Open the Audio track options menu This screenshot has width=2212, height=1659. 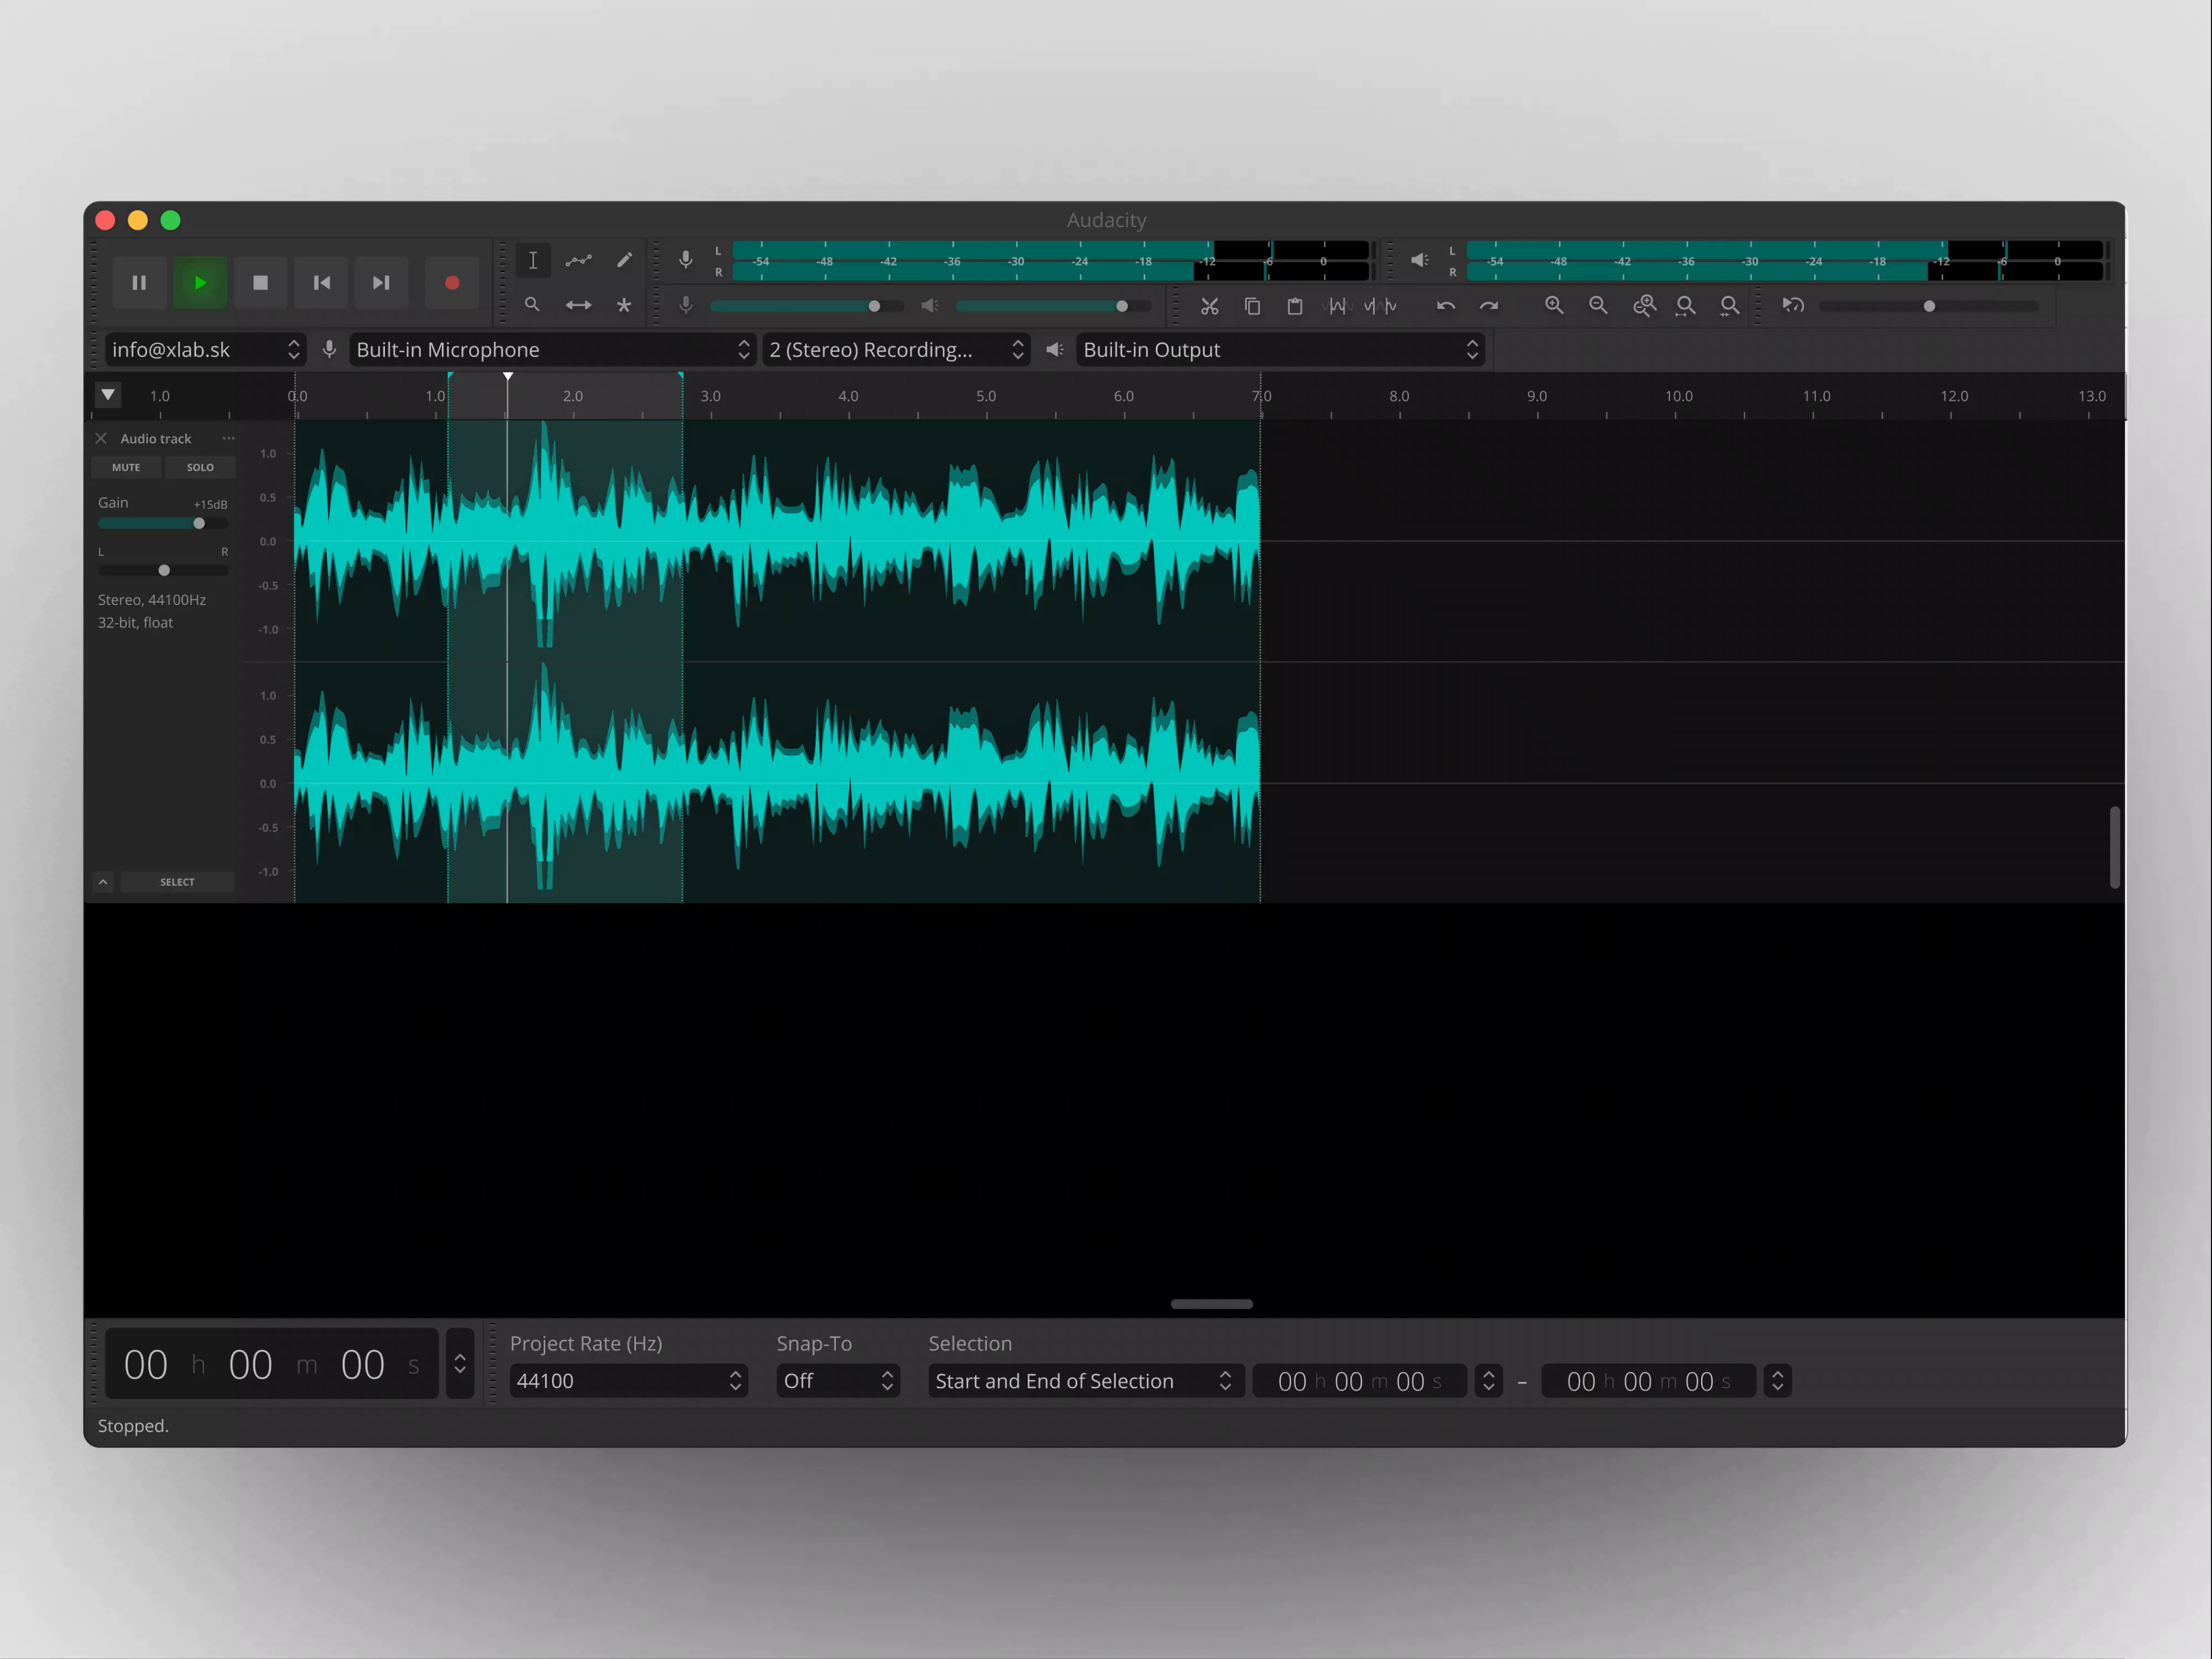coord(228,438)
